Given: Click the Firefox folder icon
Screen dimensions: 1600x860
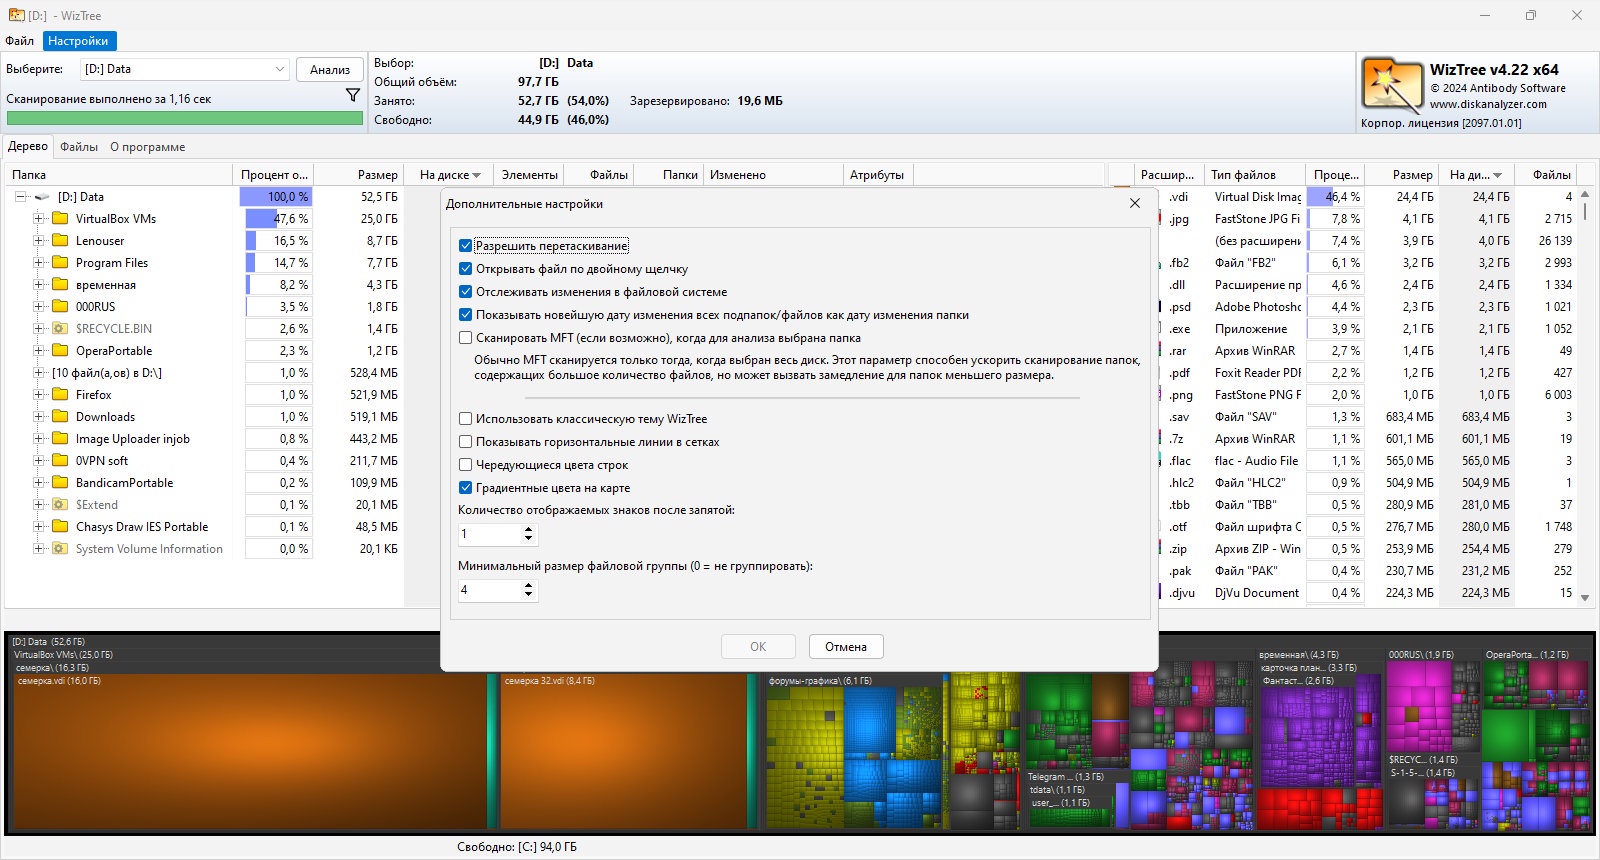Looking at the screenshot, I should tap(60, 394).
